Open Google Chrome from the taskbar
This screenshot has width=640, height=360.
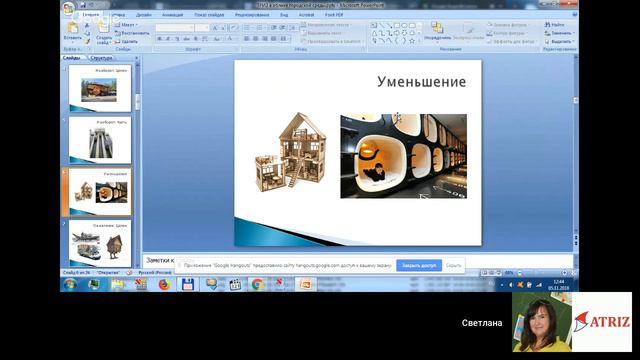tap(257, 284)
